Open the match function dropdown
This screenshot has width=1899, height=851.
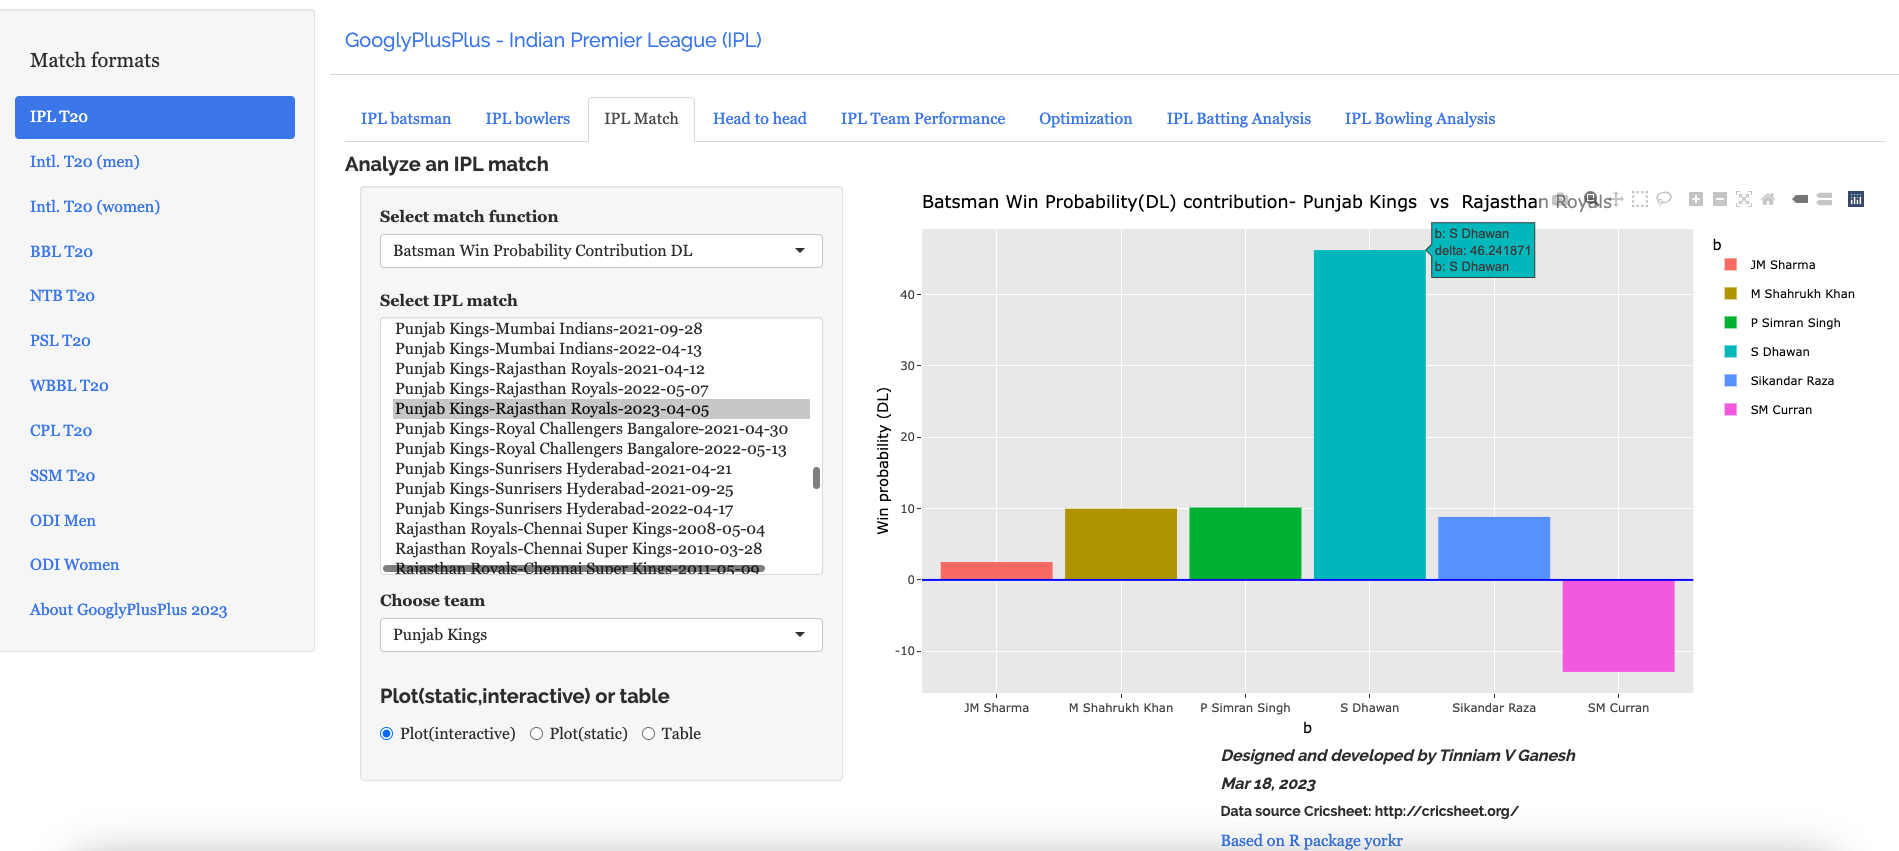coord(600,251)
